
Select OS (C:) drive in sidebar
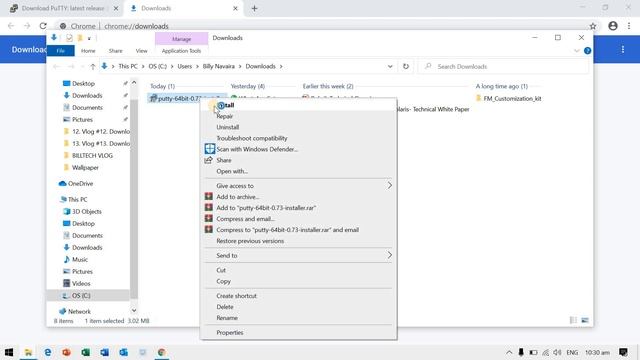[x=81, y=296]
